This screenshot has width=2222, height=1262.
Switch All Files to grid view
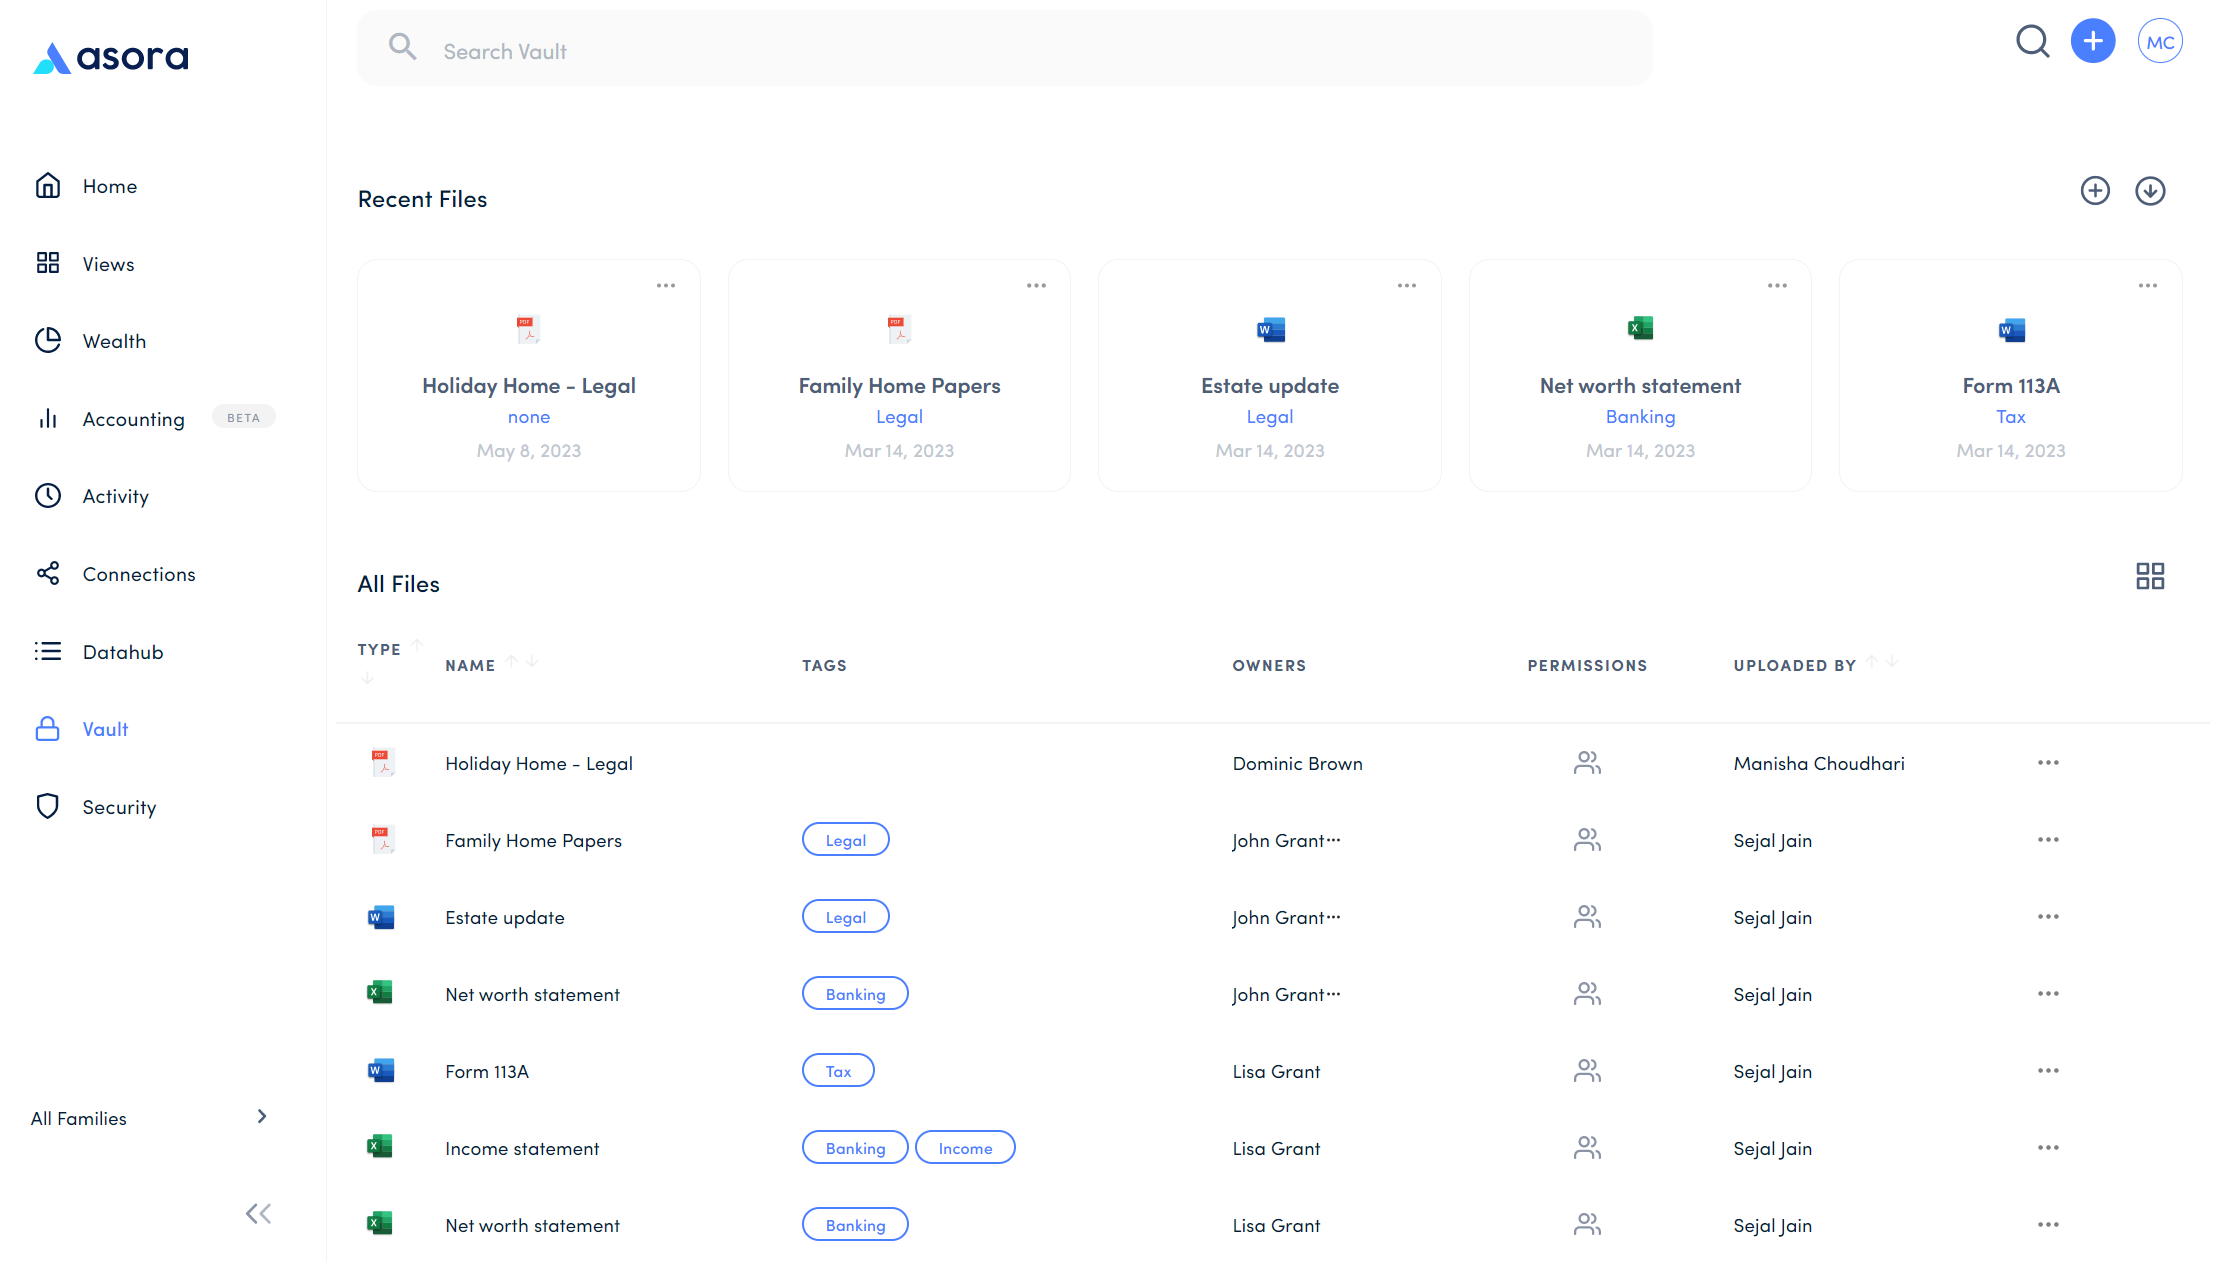point(2150,576)
